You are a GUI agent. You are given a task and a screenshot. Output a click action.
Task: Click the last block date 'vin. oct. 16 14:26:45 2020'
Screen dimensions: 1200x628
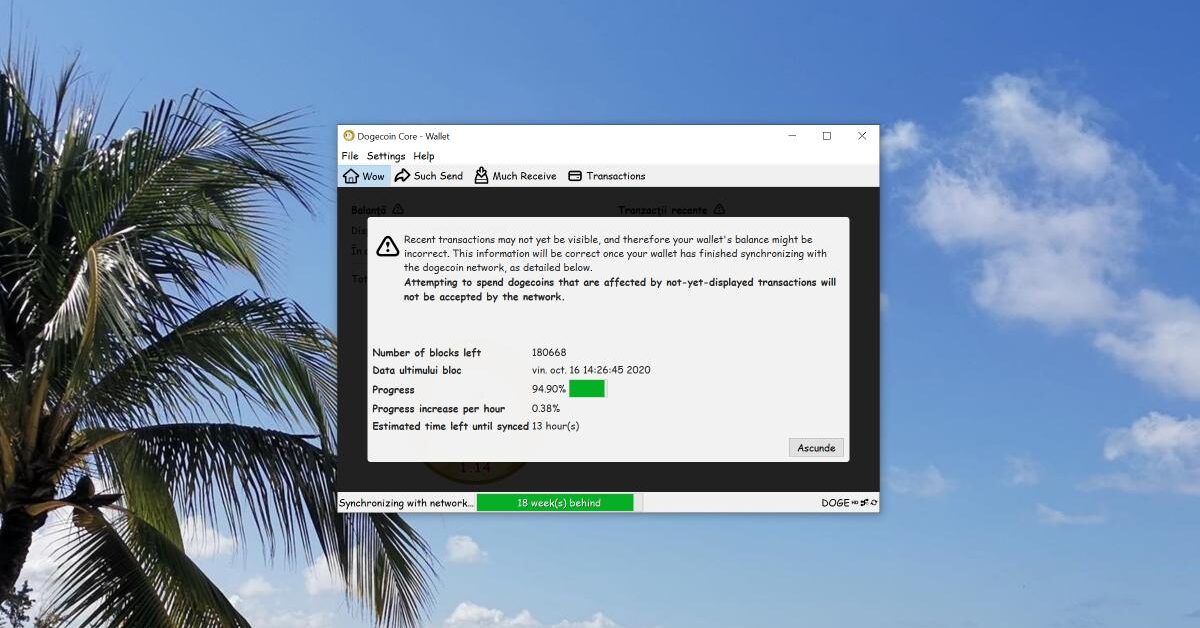coord(591,370)
